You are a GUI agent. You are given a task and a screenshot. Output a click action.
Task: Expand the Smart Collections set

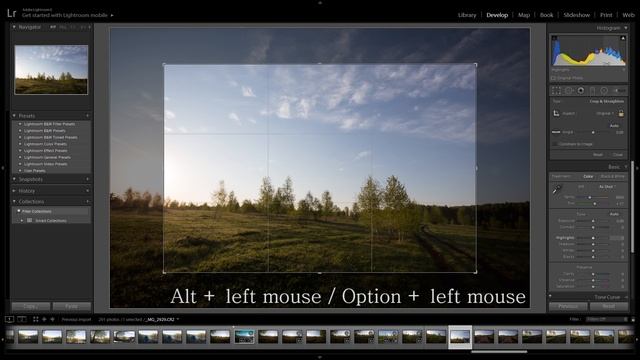(22, 220)
